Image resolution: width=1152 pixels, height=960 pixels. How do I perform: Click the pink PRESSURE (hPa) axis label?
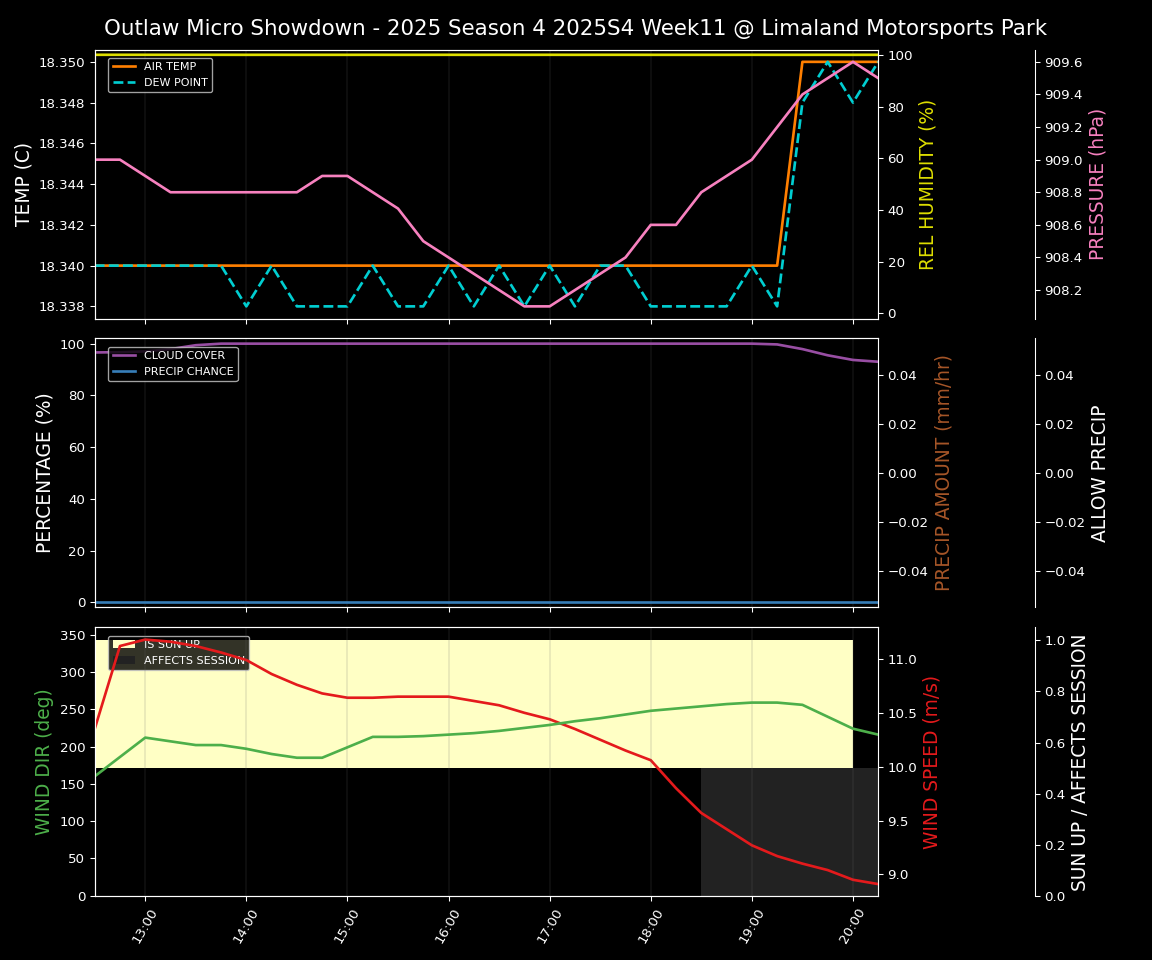click(1097, 185)
